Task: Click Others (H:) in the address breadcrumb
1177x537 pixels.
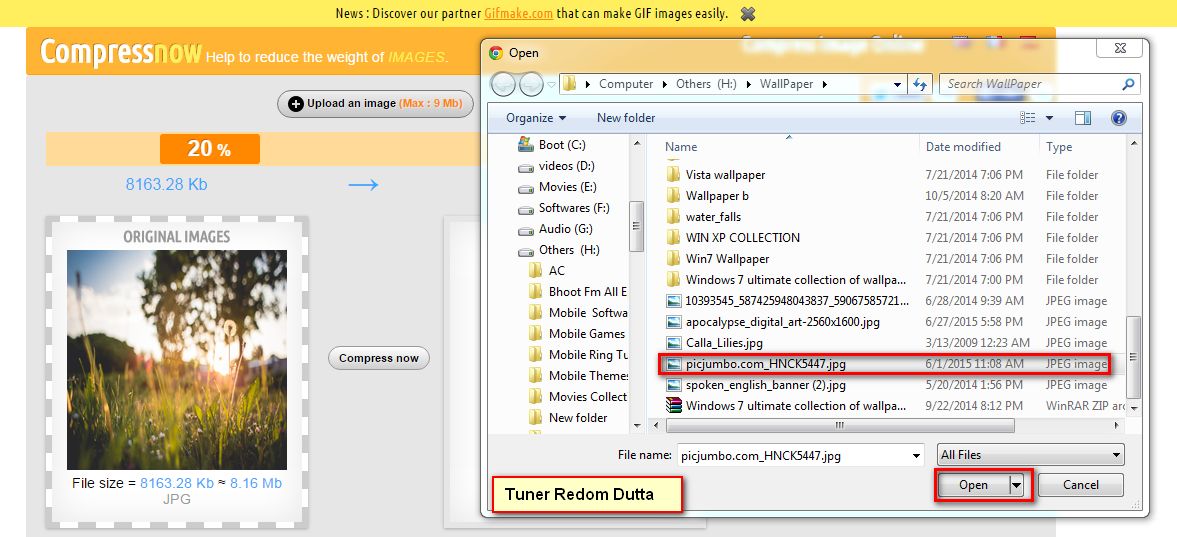Action: 706,84
